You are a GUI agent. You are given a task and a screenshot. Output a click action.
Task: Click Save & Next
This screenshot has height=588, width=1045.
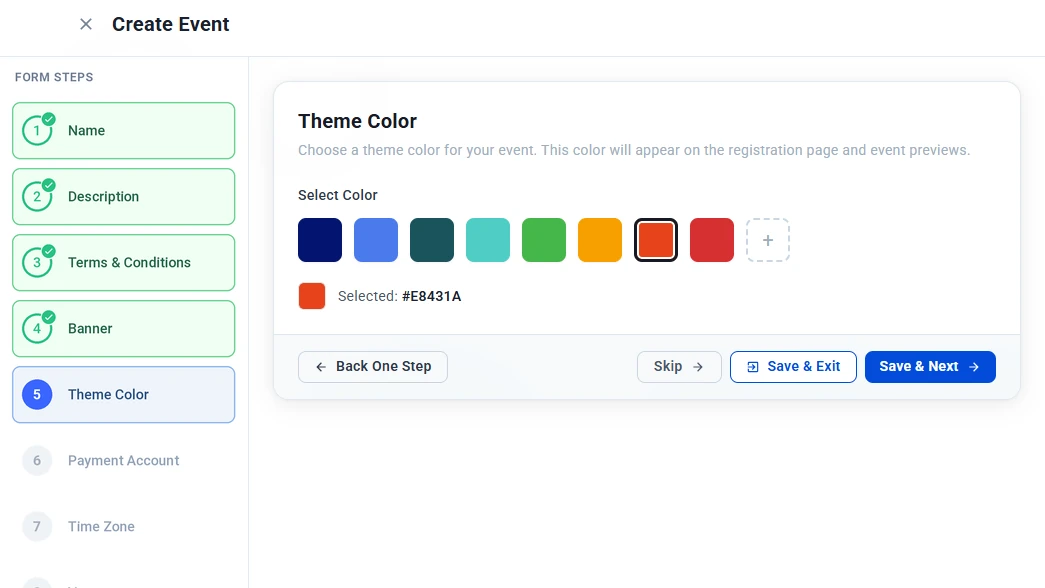[930, 367]
